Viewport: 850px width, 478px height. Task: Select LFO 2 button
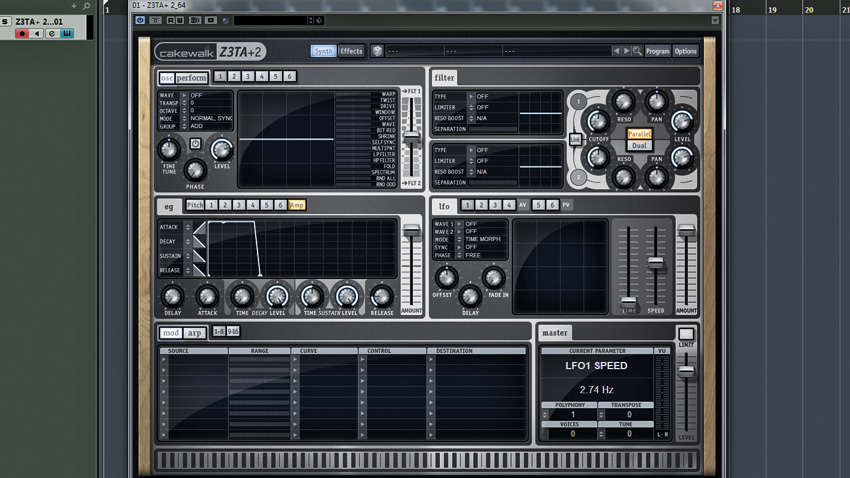[x=481, y=205]
